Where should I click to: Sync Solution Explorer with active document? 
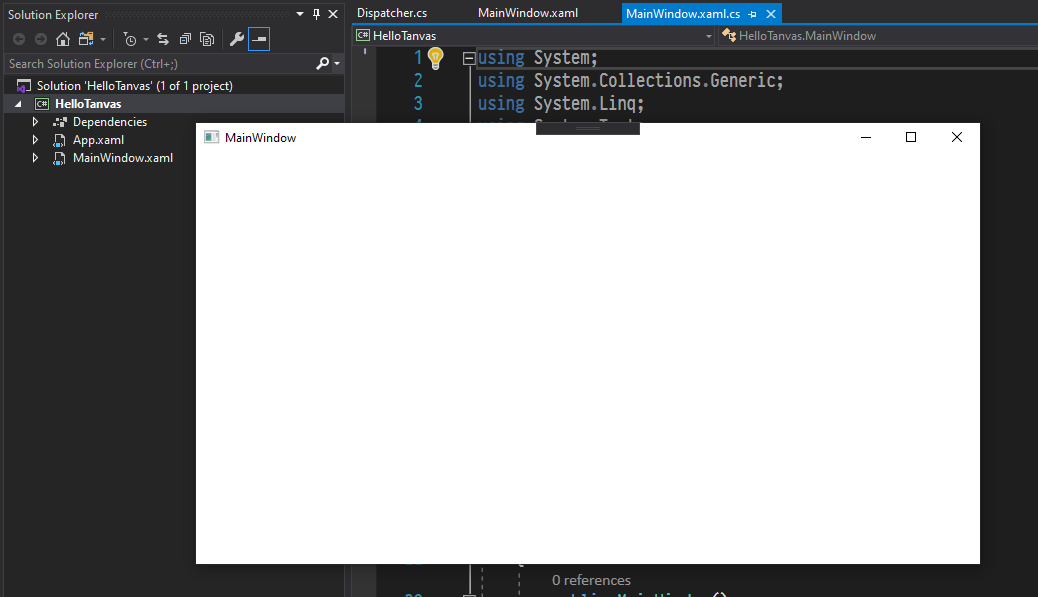pyautogui.click(x=162, y=39)
